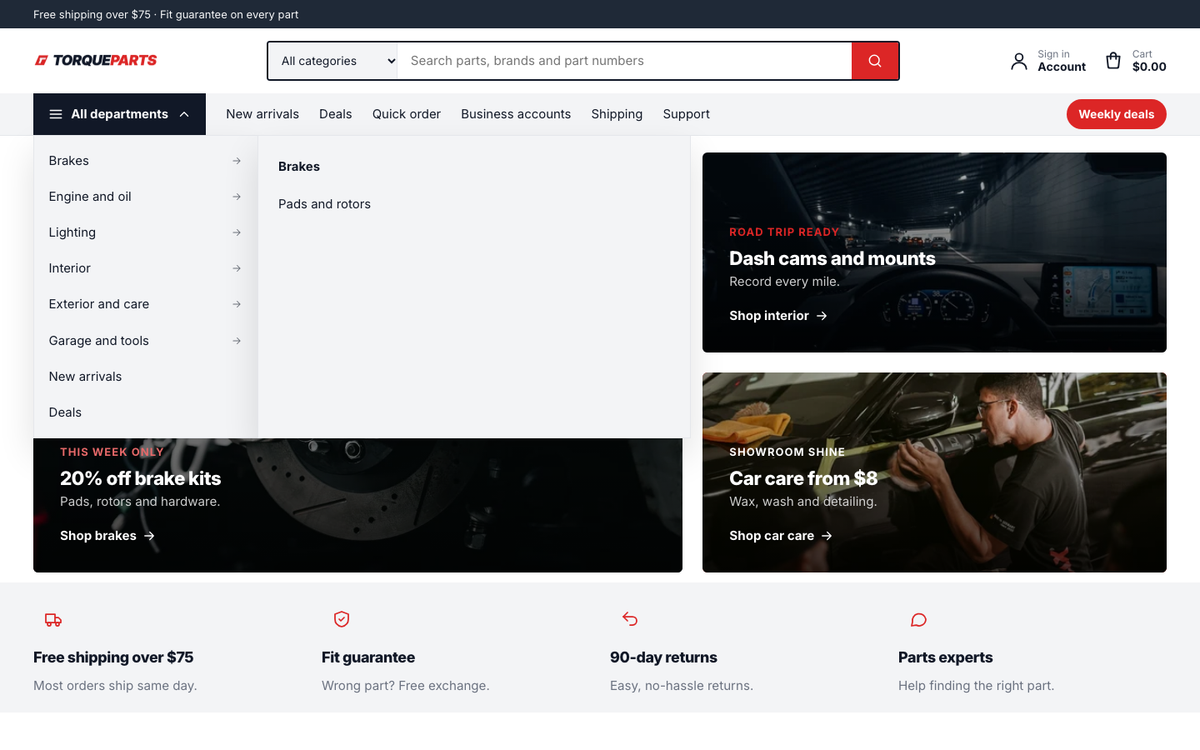Click the arrow next to Shop brakes
Screen dimensions: 1200x750
click(149, 536)
